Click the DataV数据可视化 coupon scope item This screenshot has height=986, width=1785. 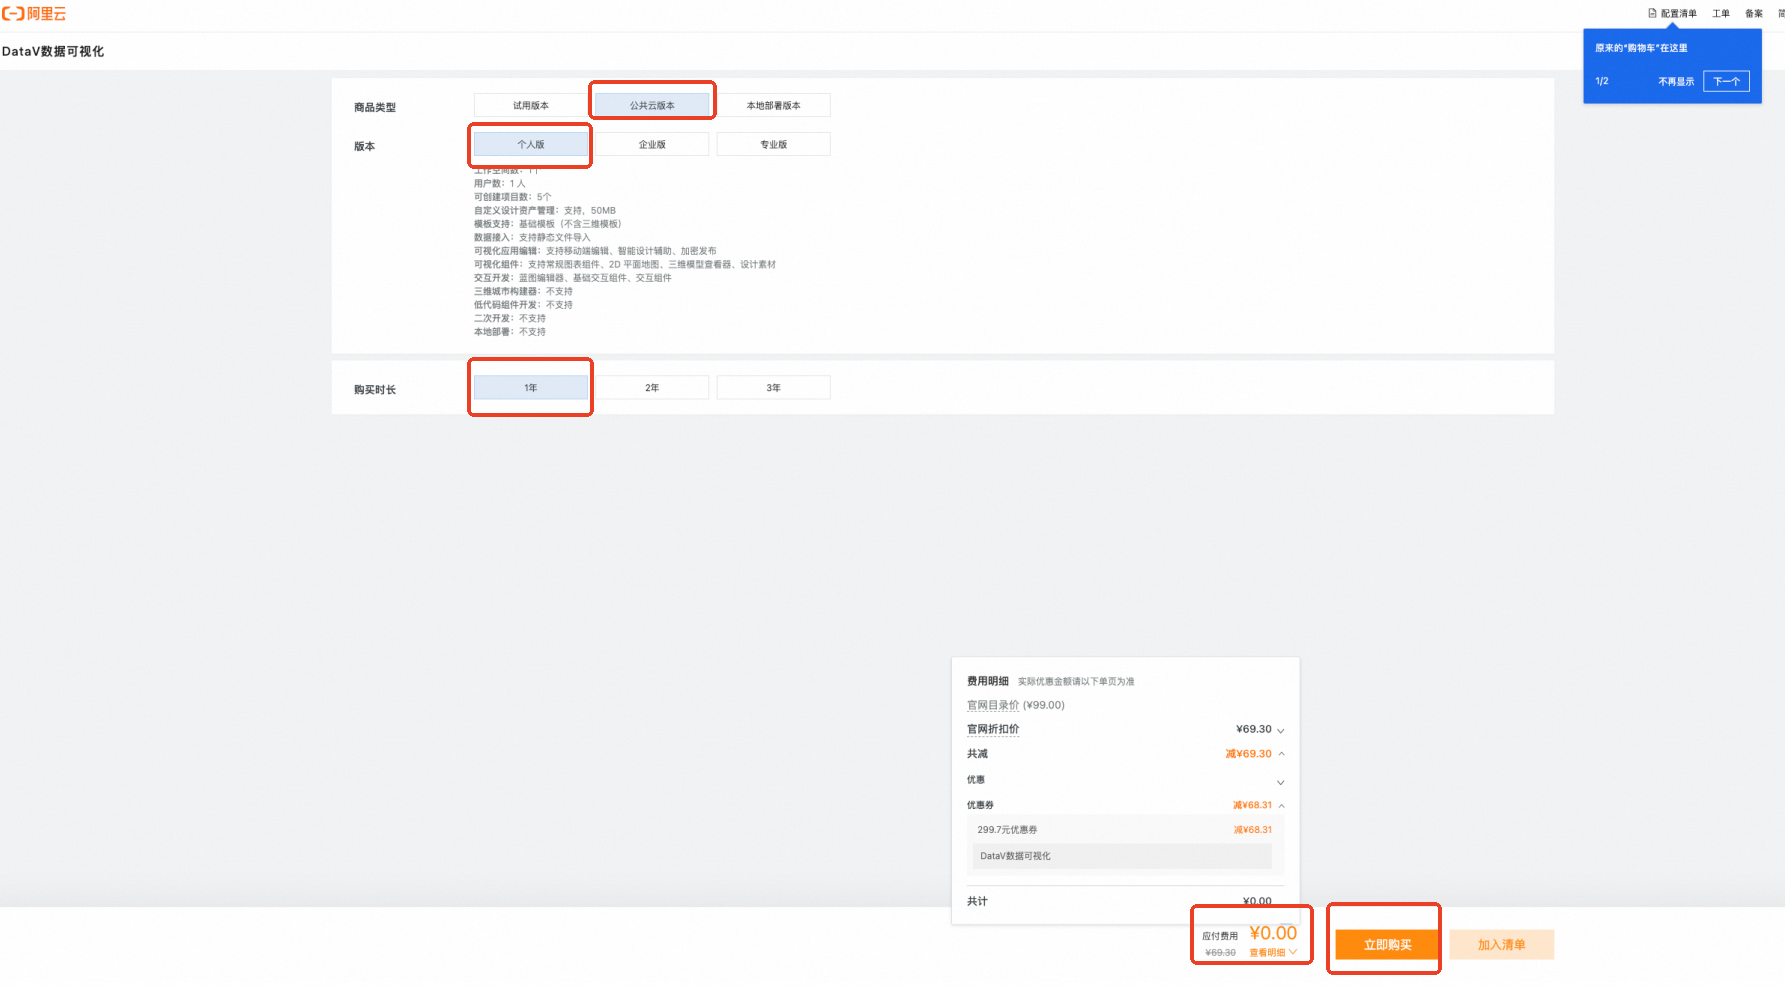click(1122, 856)
